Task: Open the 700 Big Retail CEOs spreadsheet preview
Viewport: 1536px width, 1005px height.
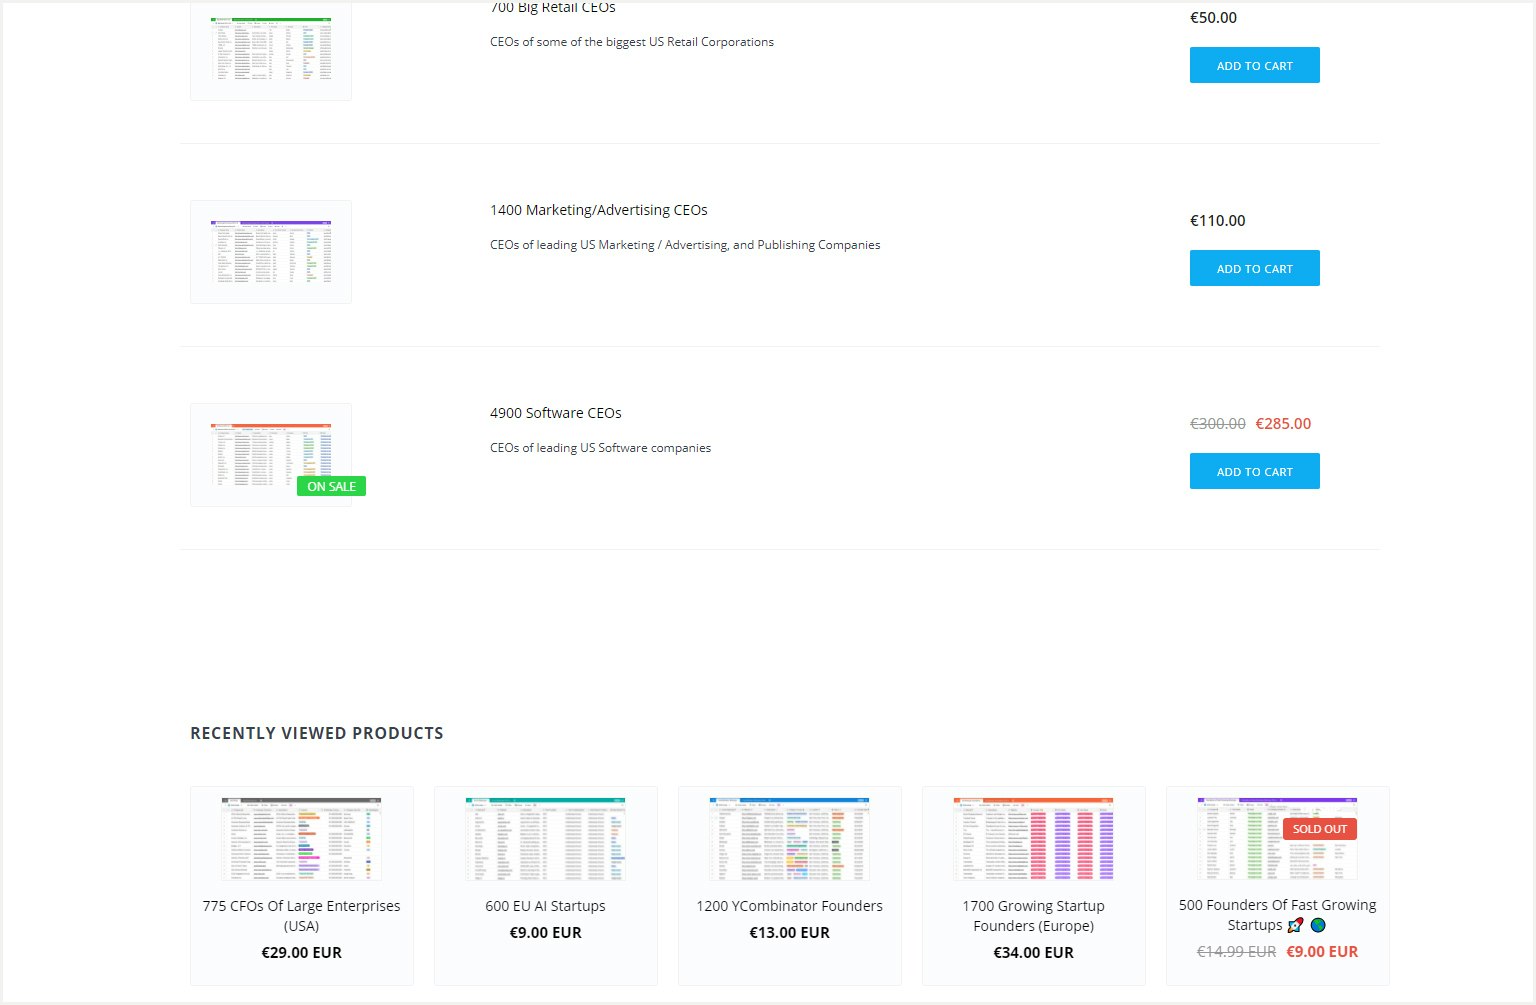Action: (270, 50)
